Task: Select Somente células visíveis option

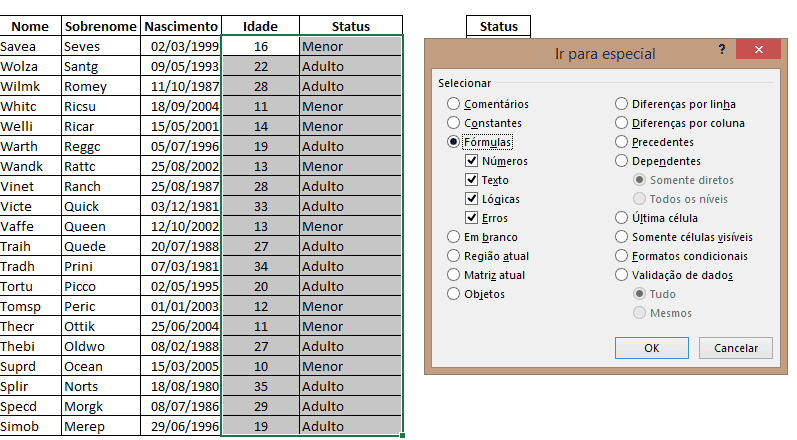Action: tap(622, 237)
